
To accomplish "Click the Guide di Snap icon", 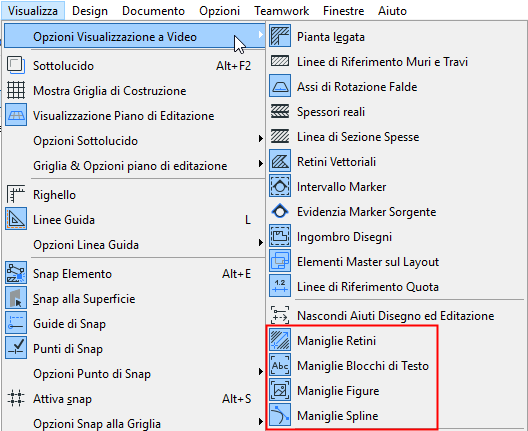I will coord(16,323).
